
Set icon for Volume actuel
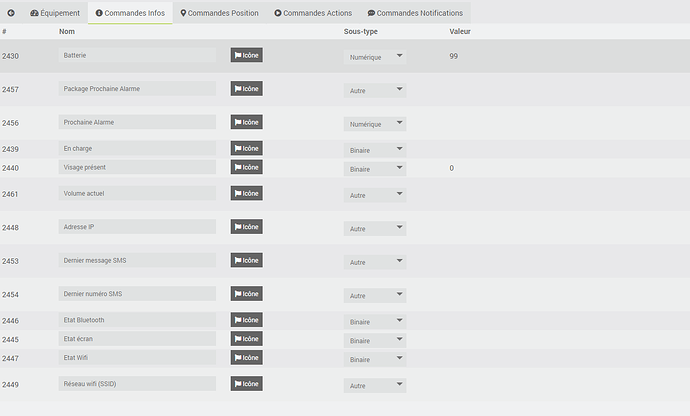coord(246,193)
